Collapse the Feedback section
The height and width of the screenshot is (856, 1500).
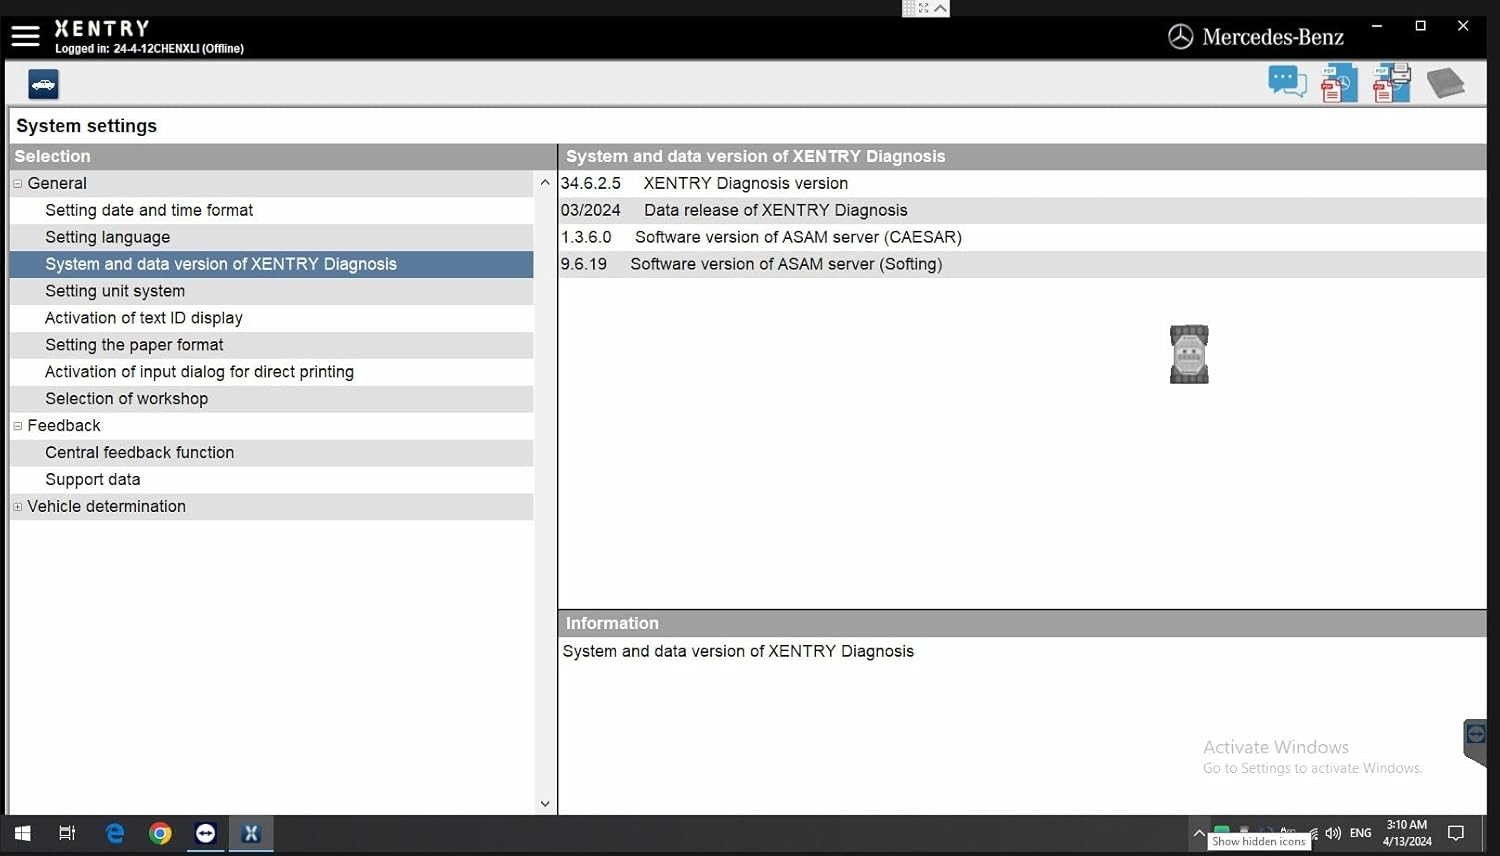(17, 425)
